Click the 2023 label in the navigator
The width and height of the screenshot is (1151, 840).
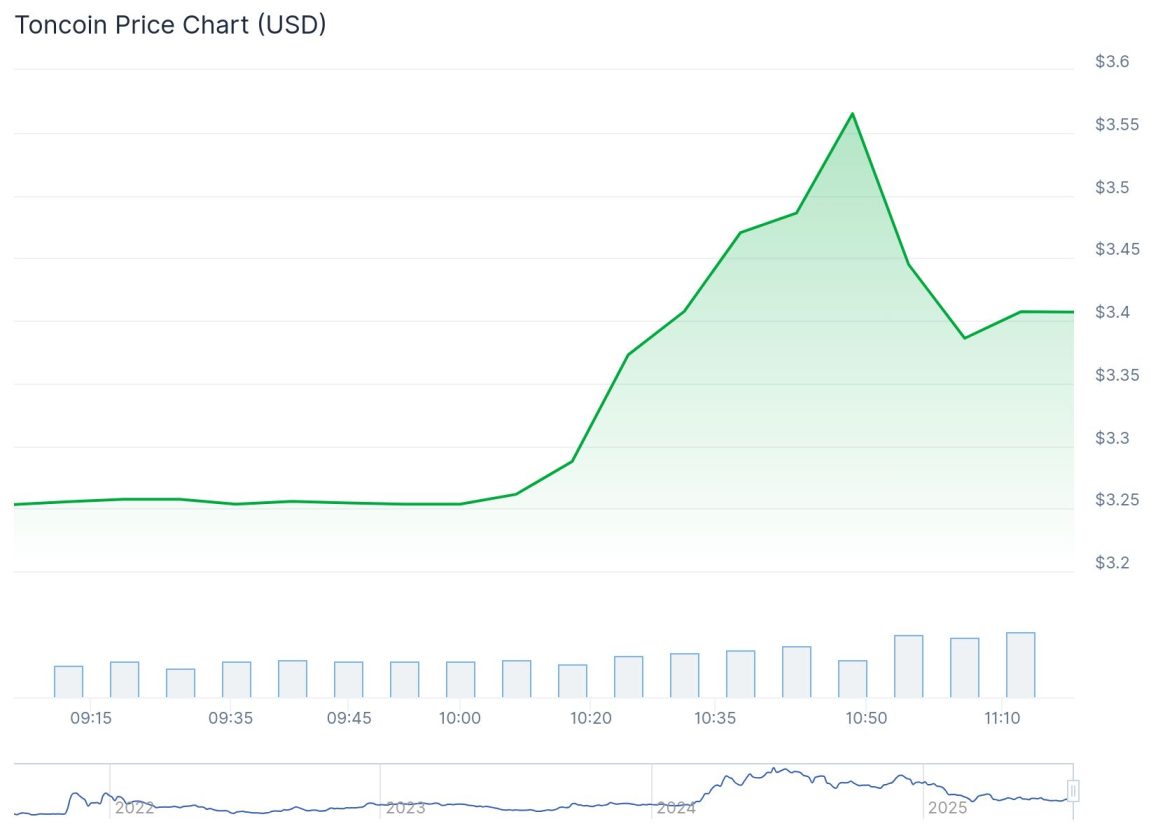pyautogui.click(x=405, y=808)
